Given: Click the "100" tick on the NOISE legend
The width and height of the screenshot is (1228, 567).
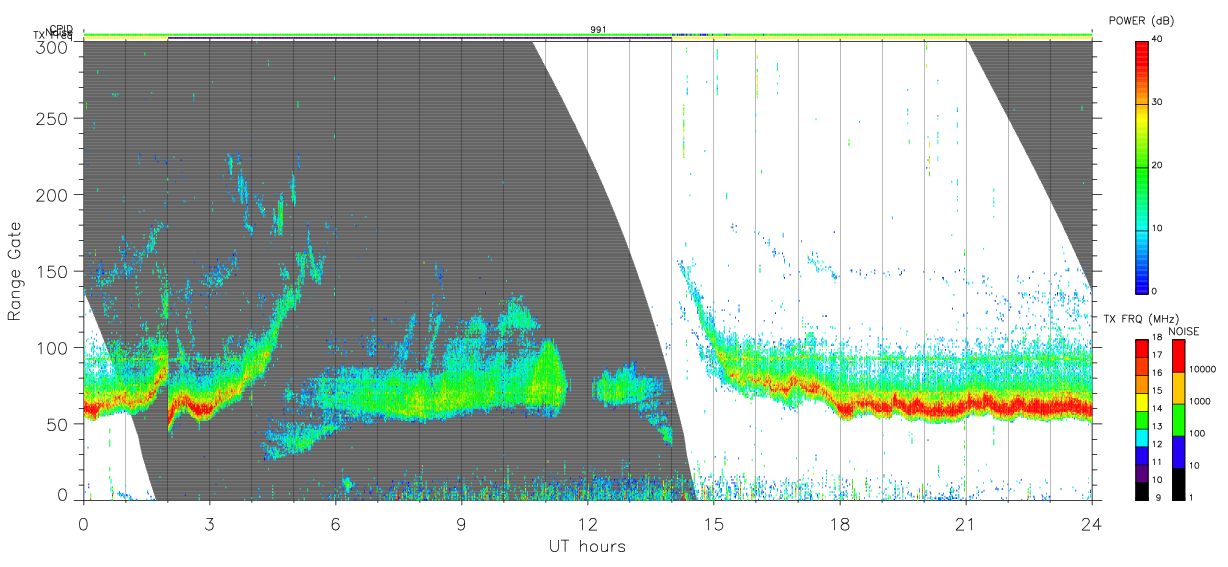Looking at the screenshot, I should (x=1196, y=434).
